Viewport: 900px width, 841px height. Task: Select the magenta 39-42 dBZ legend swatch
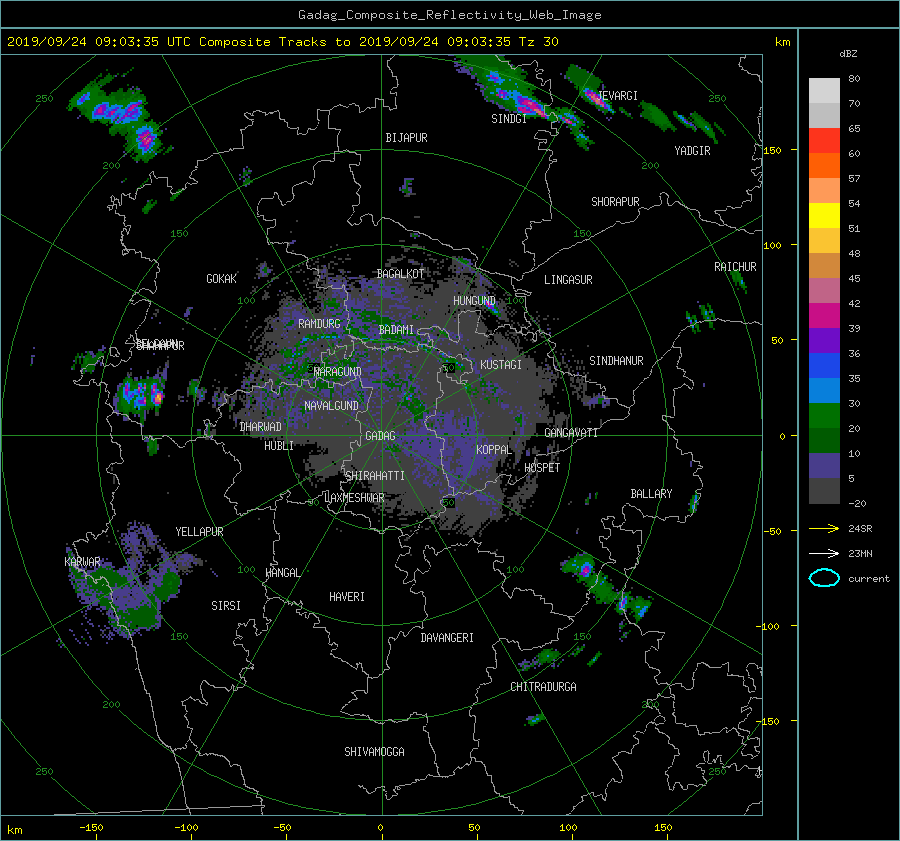(x=824, y=315)
